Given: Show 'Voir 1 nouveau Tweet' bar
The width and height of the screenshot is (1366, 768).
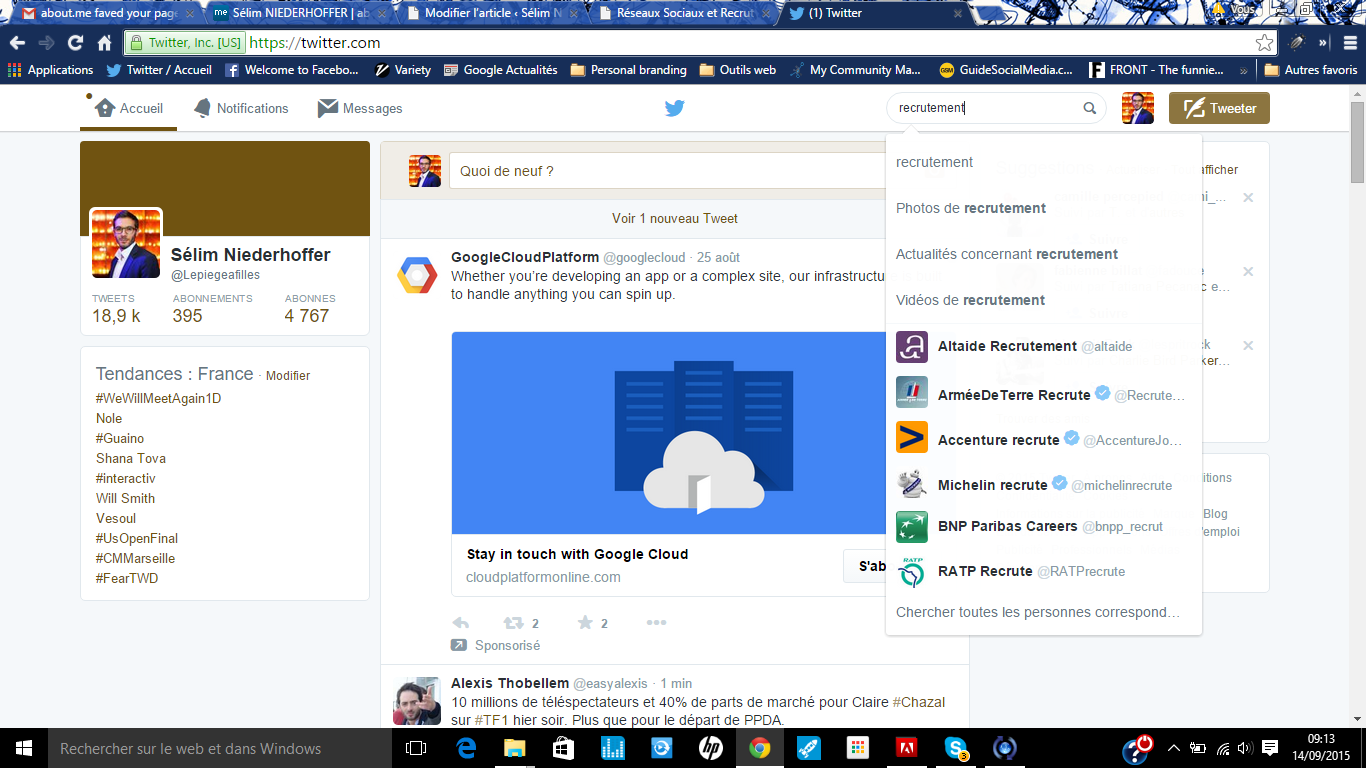Looking at the screenshot, I should (x=675, y=218).
